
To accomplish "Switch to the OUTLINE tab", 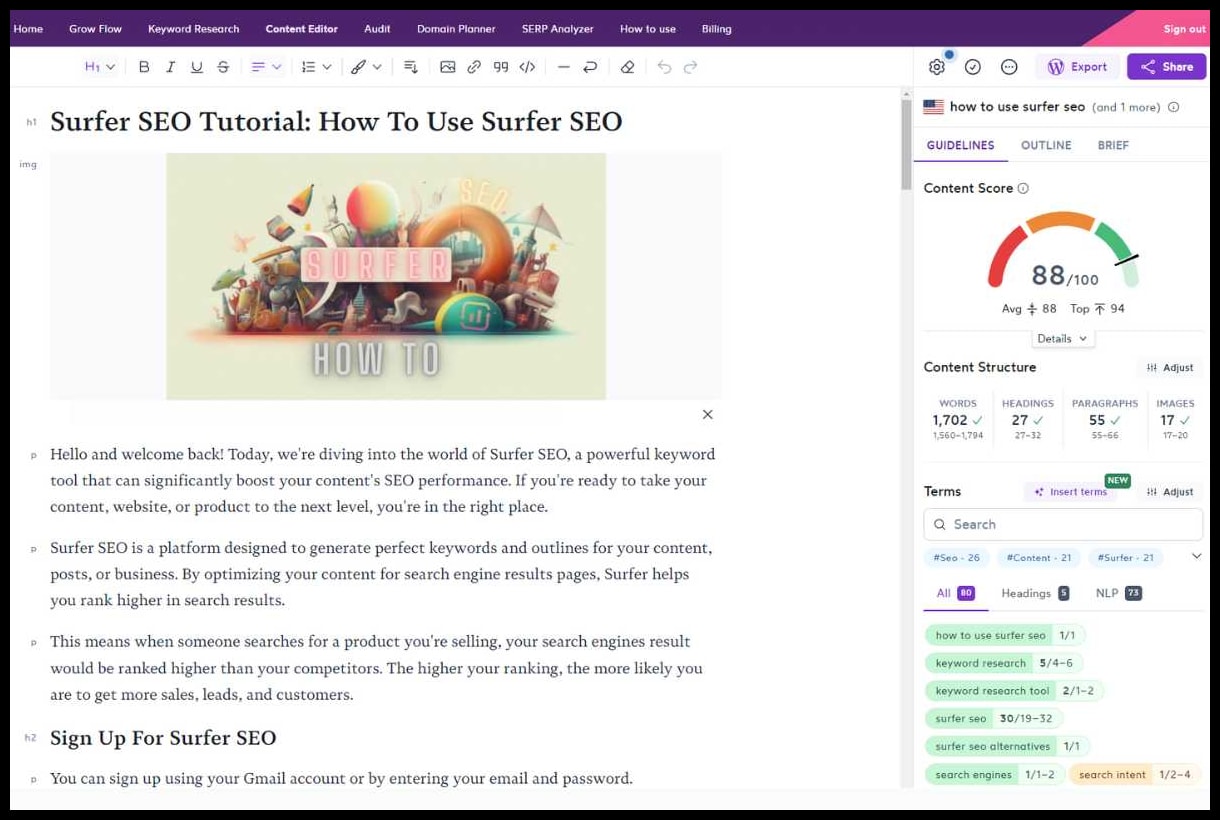I will click(1046, 145).
